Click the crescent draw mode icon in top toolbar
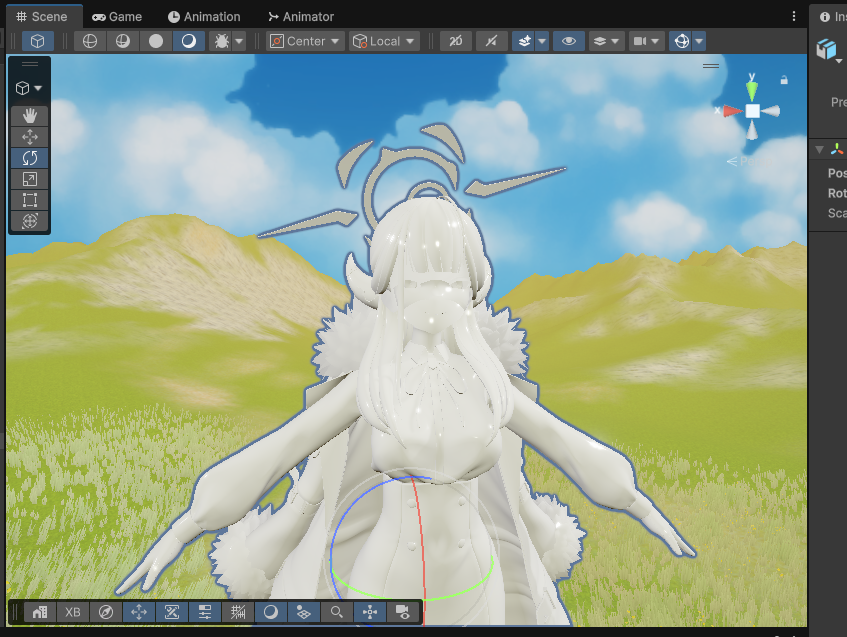Viewport: 847px width, 637px height. [x=189, y=41]
